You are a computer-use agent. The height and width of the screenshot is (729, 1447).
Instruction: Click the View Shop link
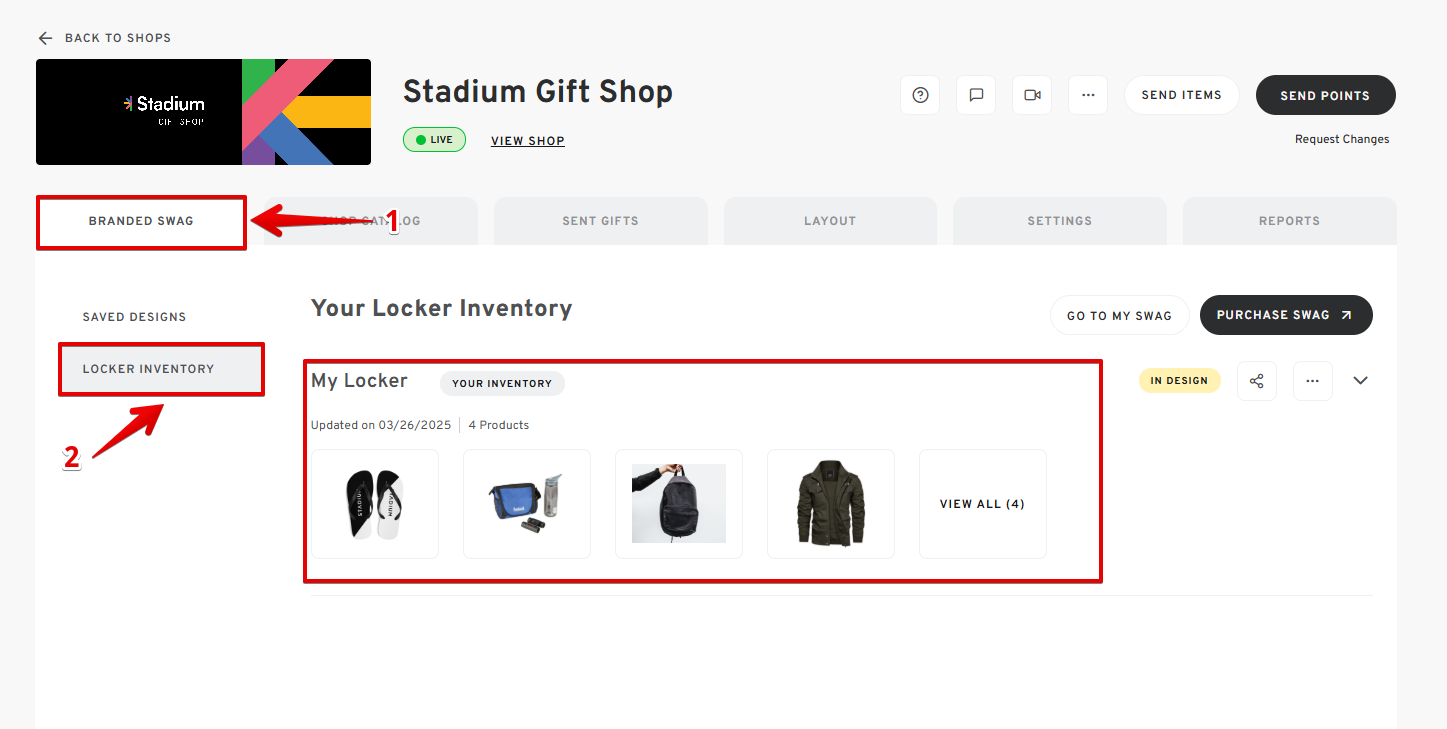(528, 141)
